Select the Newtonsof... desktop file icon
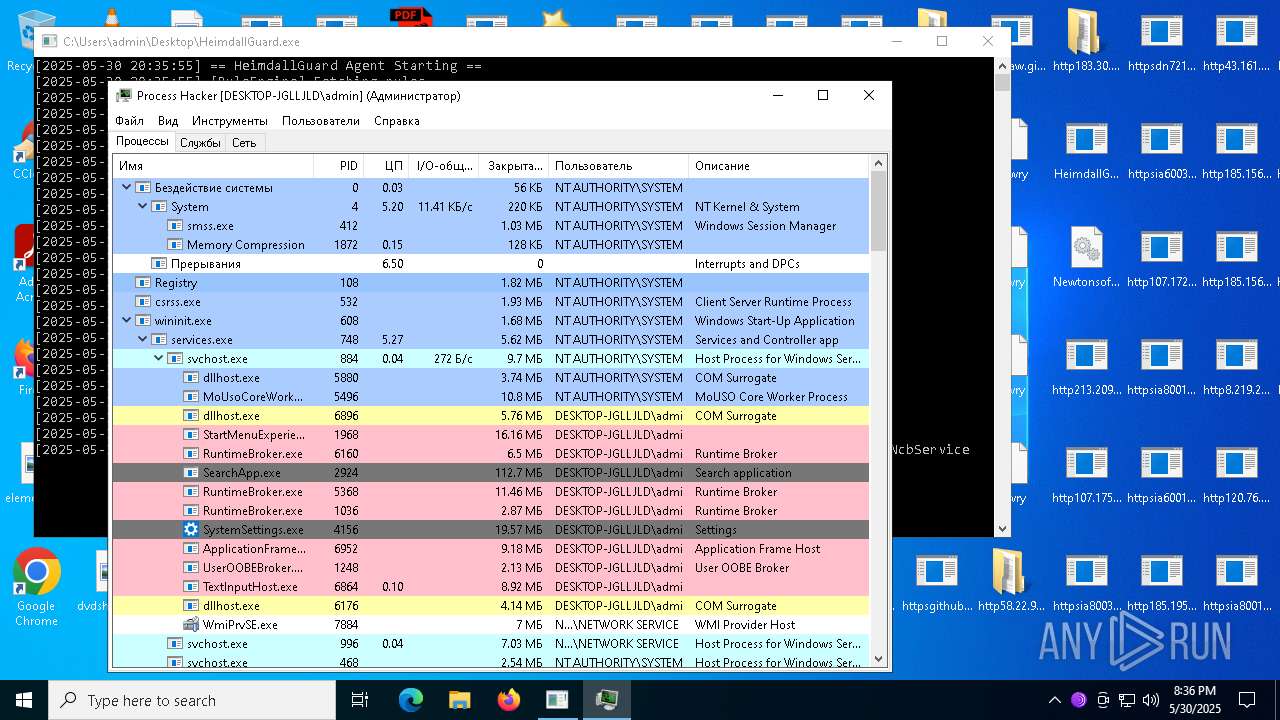 pos(1086,257)
